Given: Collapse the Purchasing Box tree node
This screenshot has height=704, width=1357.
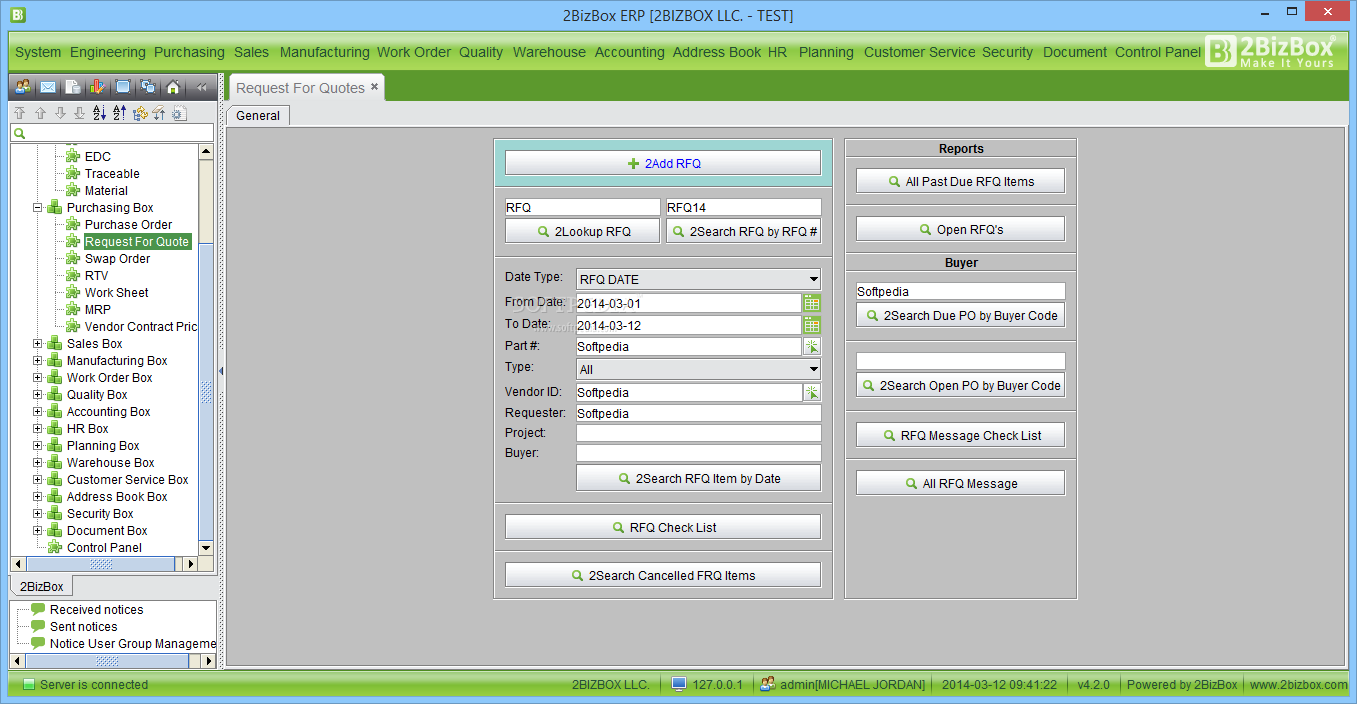Looking at the screenshot, I should (38, 208).
